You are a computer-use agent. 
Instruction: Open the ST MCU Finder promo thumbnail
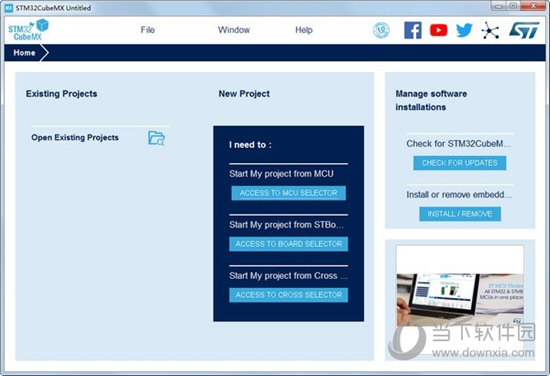click(460, 299)
